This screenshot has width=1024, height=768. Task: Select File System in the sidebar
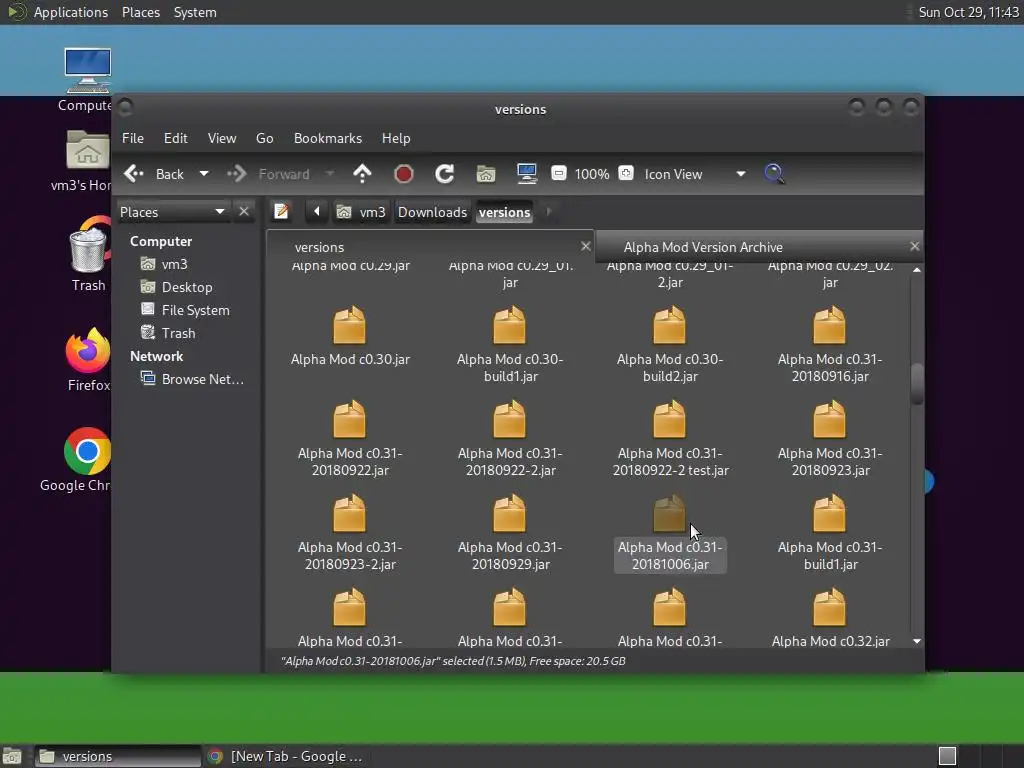195,310
